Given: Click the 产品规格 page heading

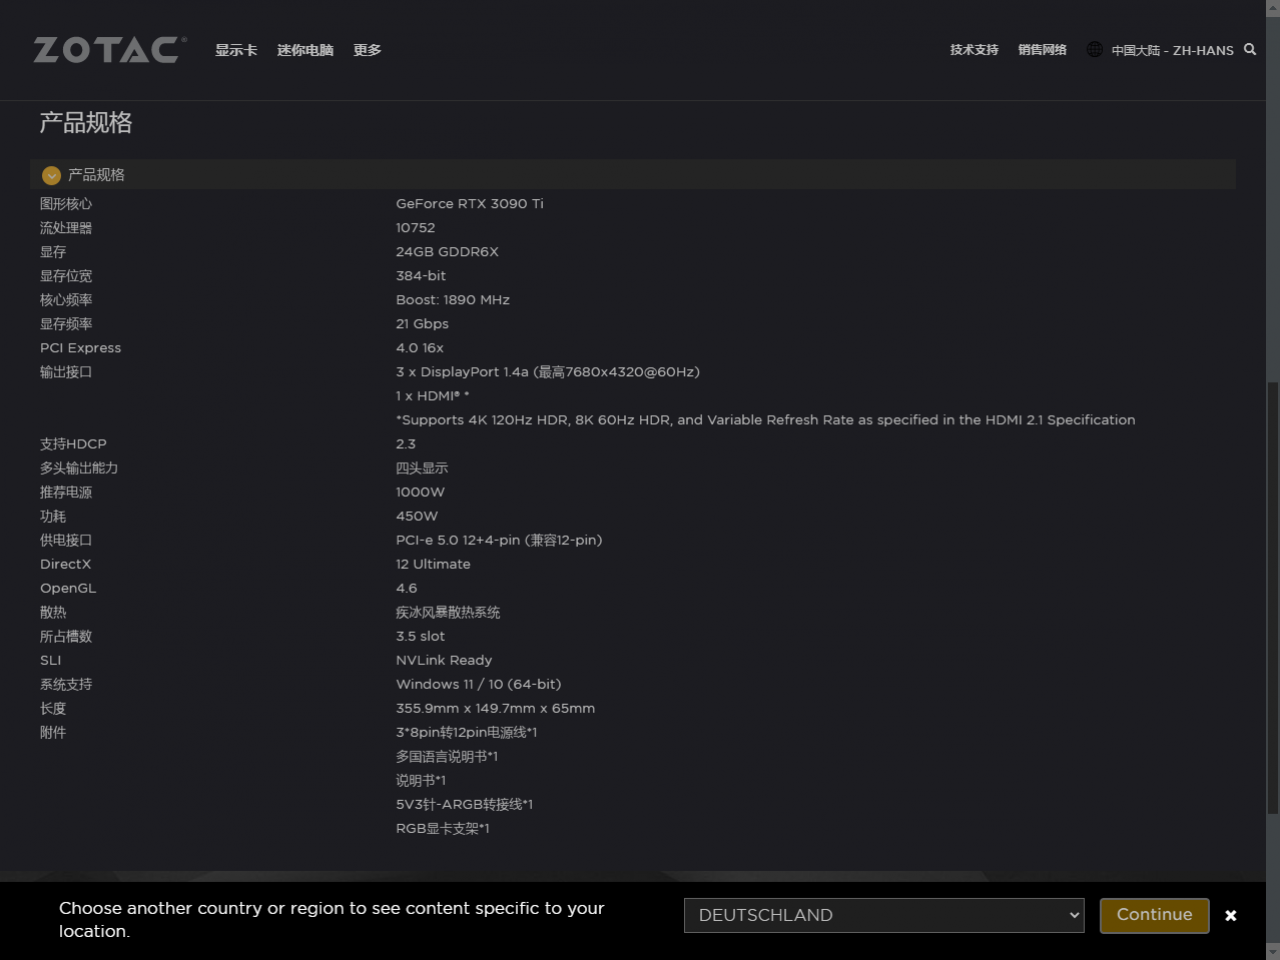Looking at the screenshot, I should (86, 123).
